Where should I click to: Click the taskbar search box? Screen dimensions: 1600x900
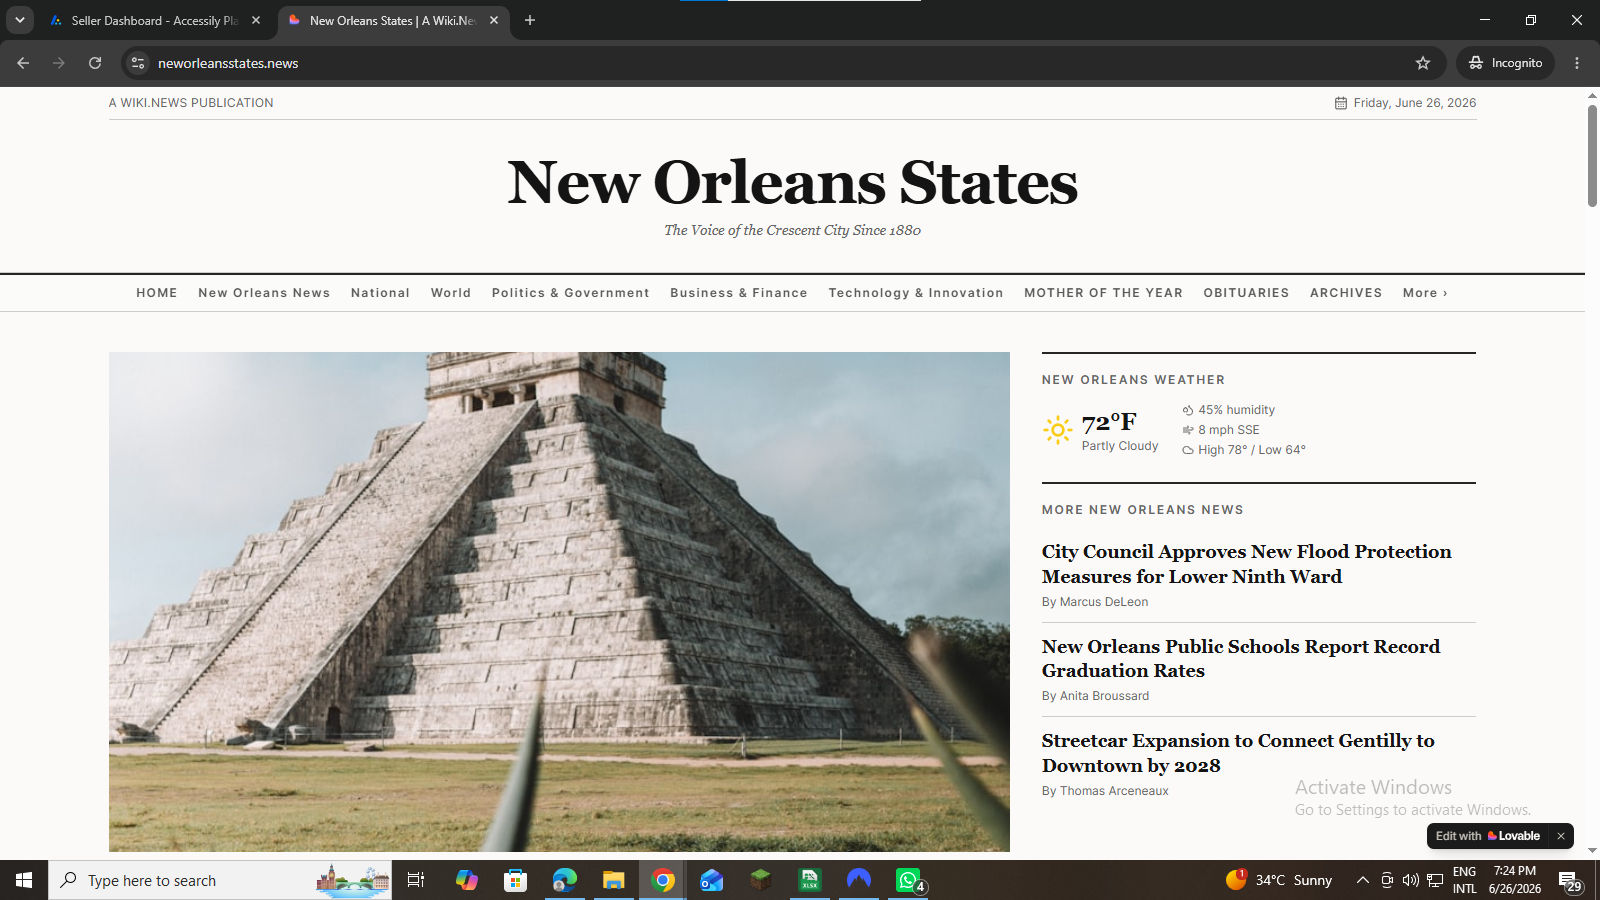[220, 880]
